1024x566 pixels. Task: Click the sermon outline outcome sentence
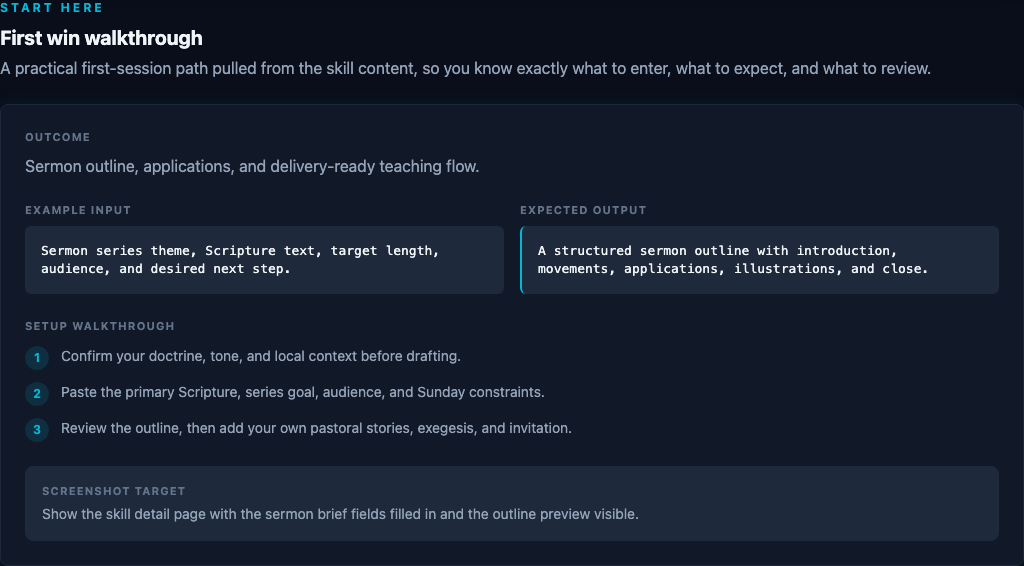tap(252, 166)
